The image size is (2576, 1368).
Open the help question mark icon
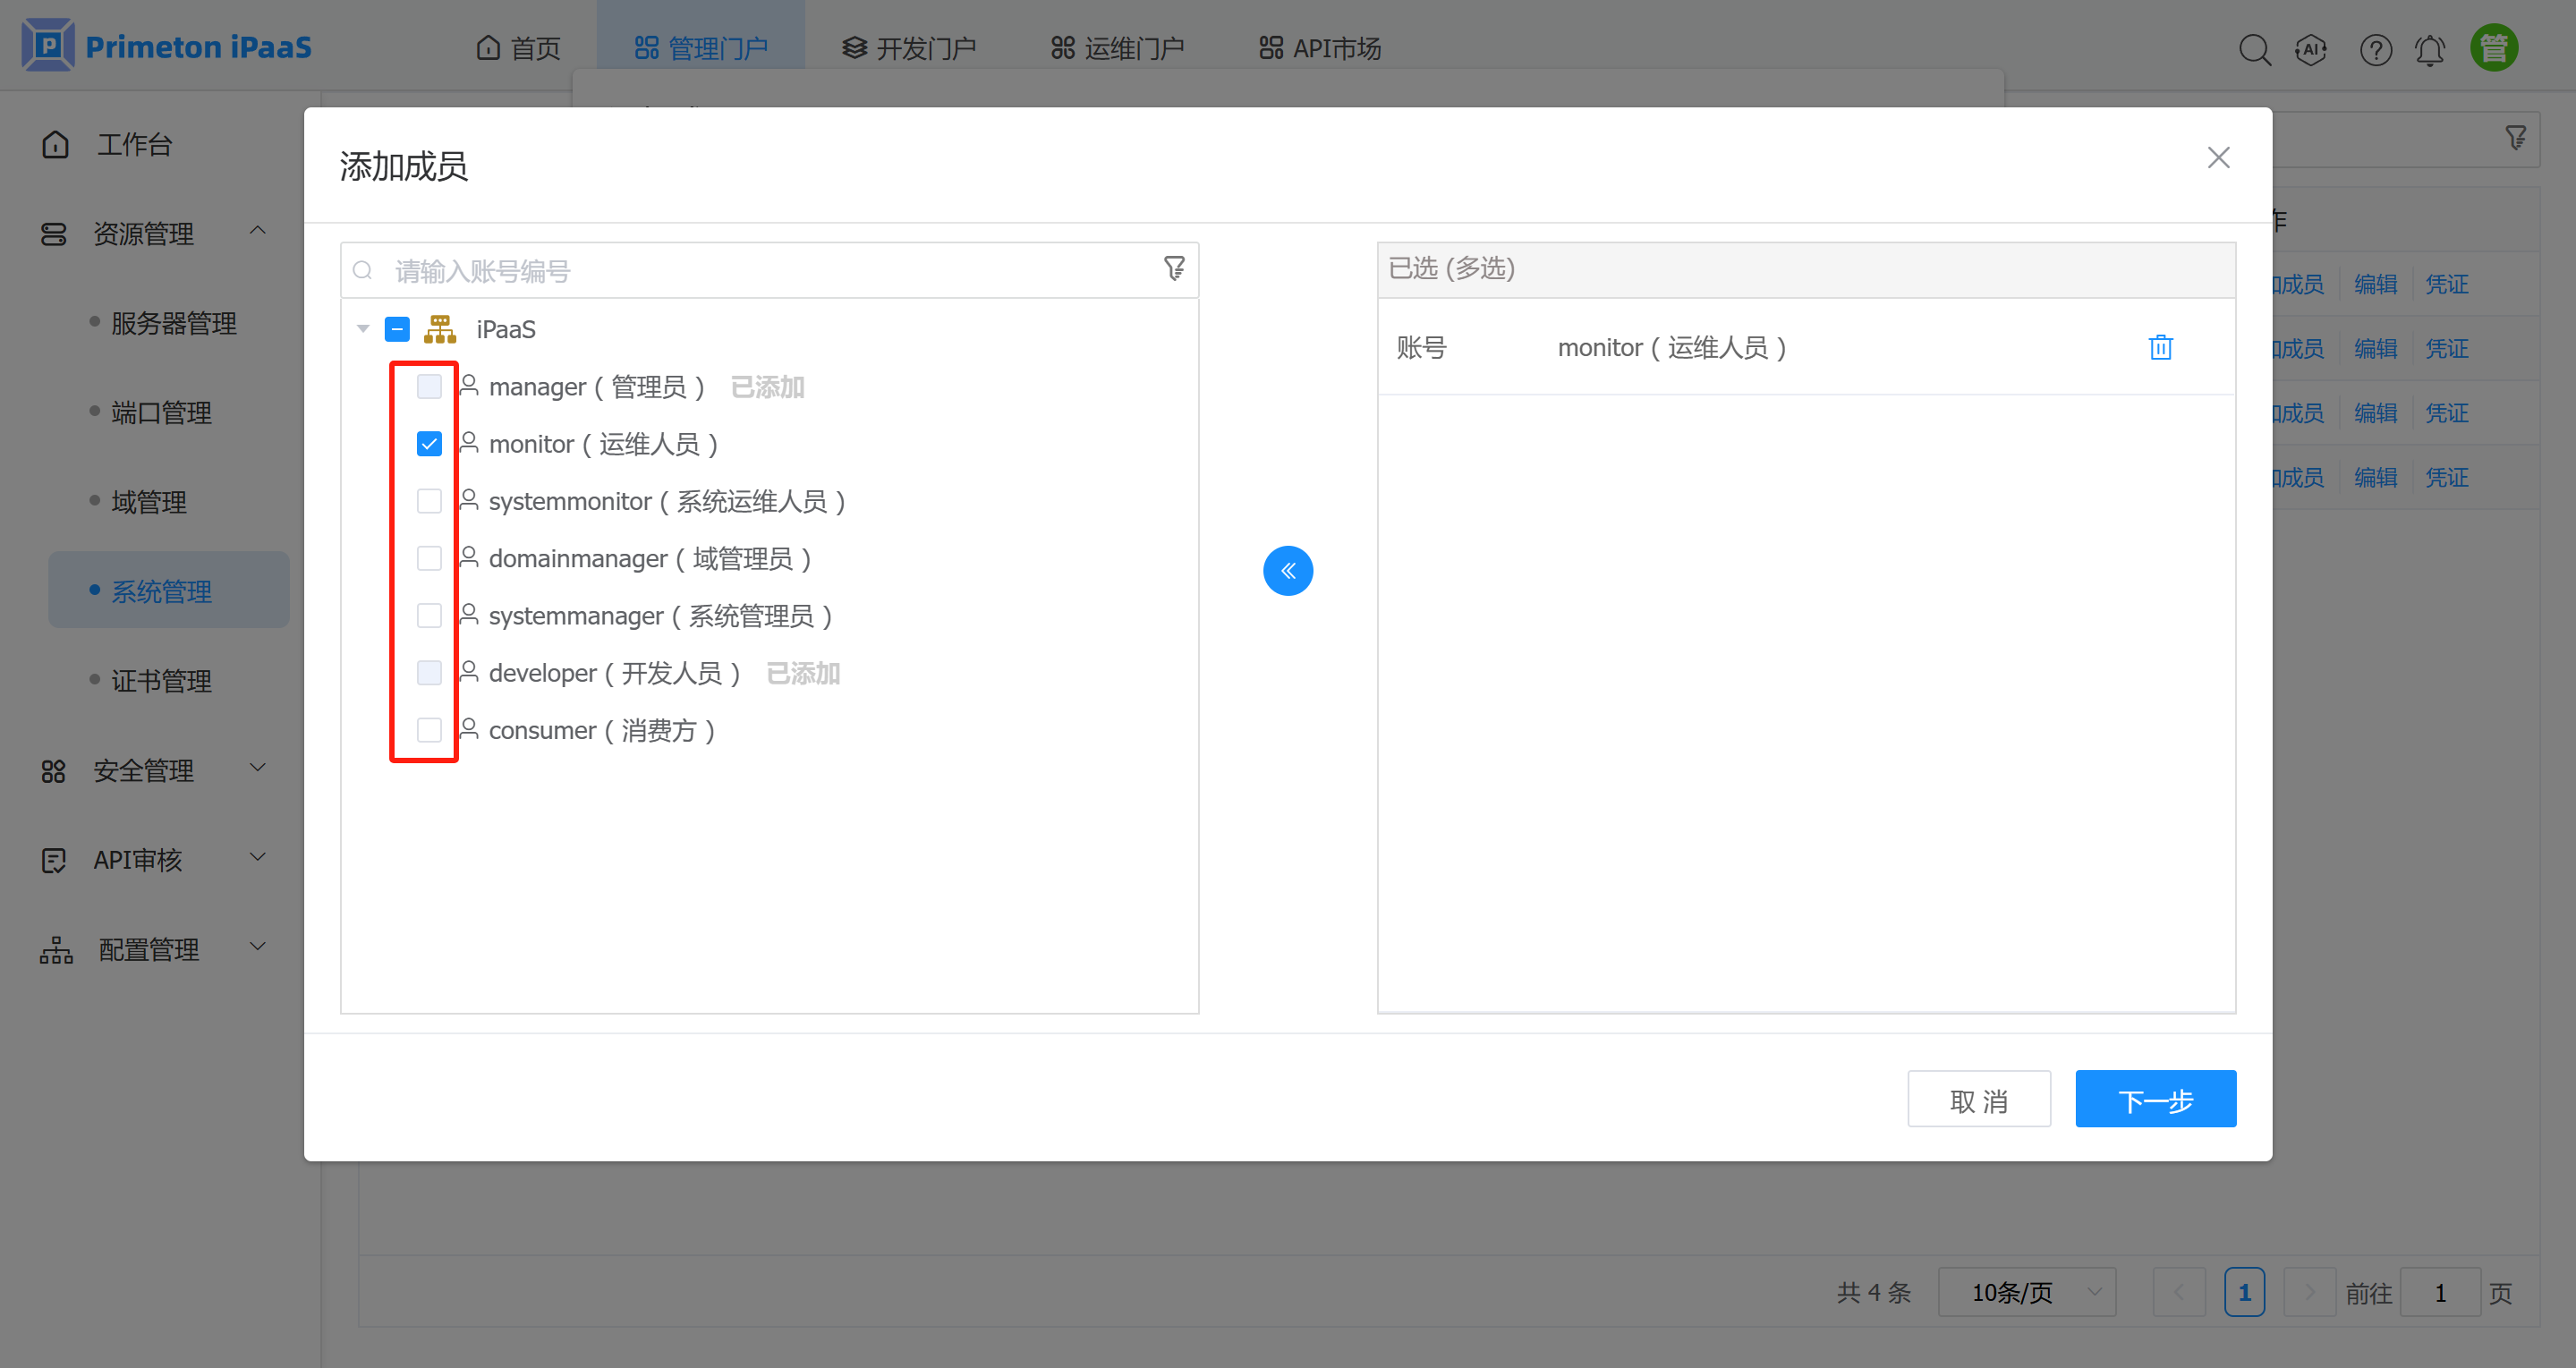[x=2376, y=49]
